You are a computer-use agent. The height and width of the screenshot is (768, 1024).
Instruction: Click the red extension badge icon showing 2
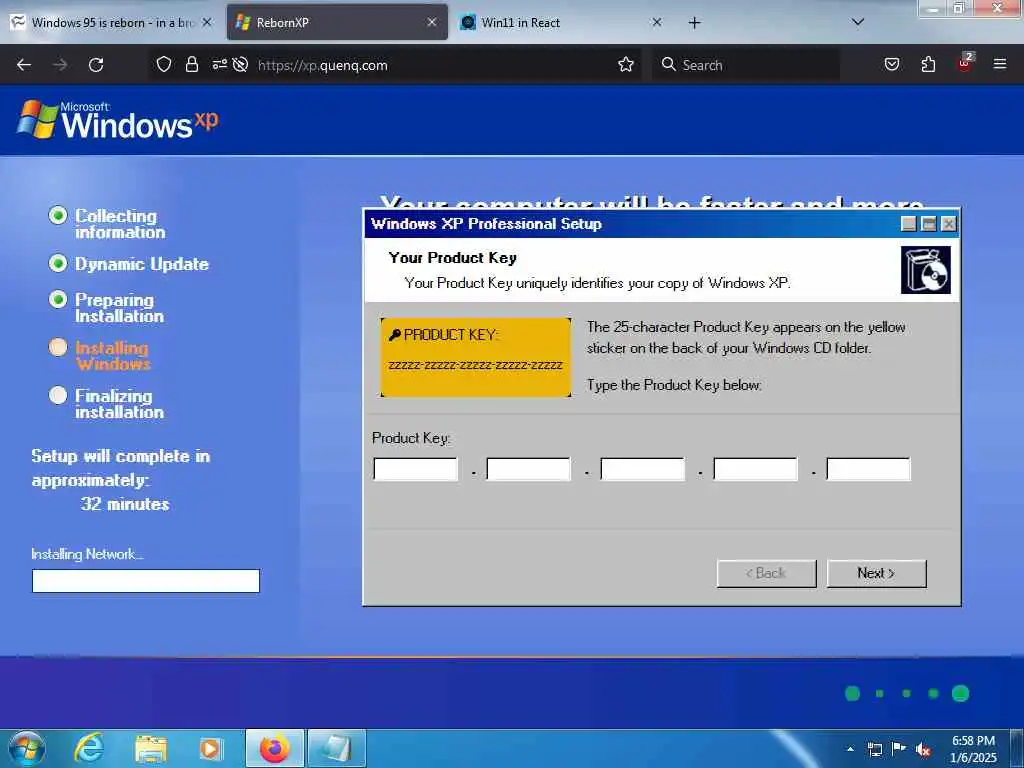click(x=965, y=63)
